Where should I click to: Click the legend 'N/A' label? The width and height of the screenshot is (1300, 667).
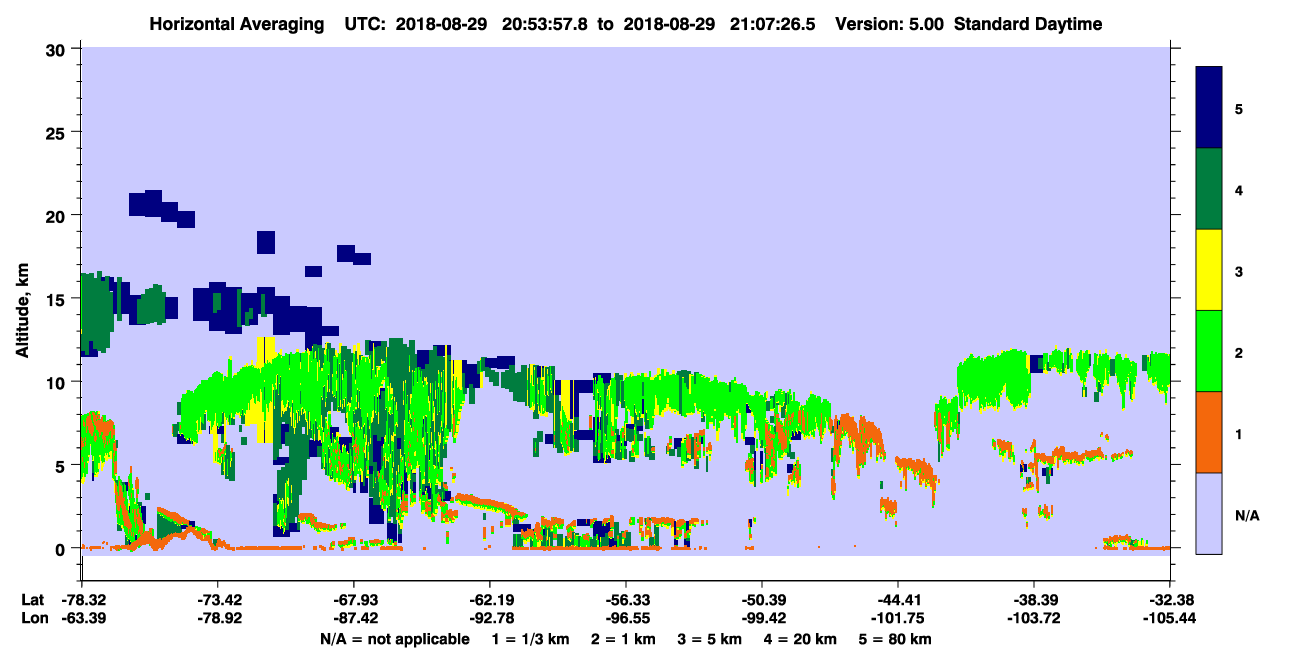click(x=1246, y=516)
